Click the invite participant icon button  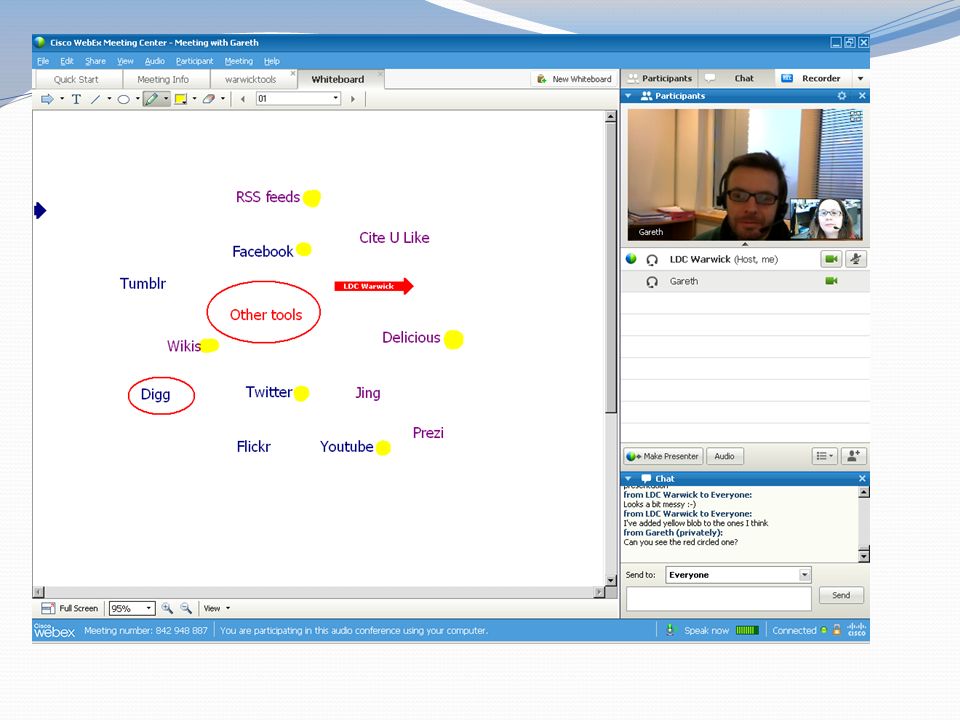click(x=853, y=456)
